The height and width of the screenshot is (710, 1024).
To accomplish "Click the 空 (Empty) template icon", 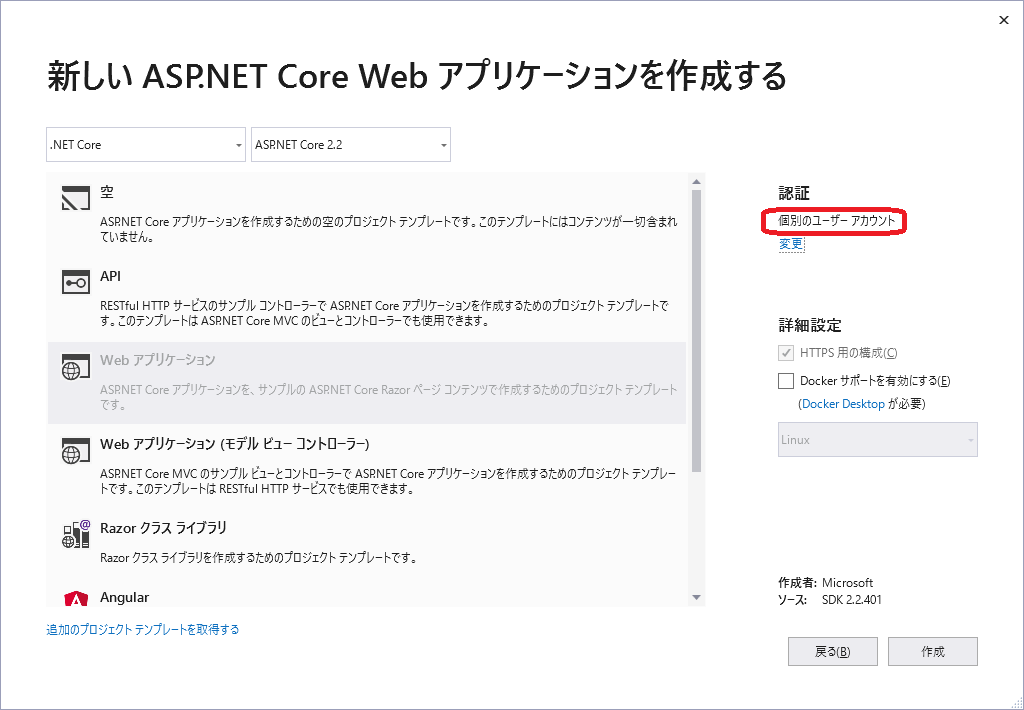I will pos(76,198).
